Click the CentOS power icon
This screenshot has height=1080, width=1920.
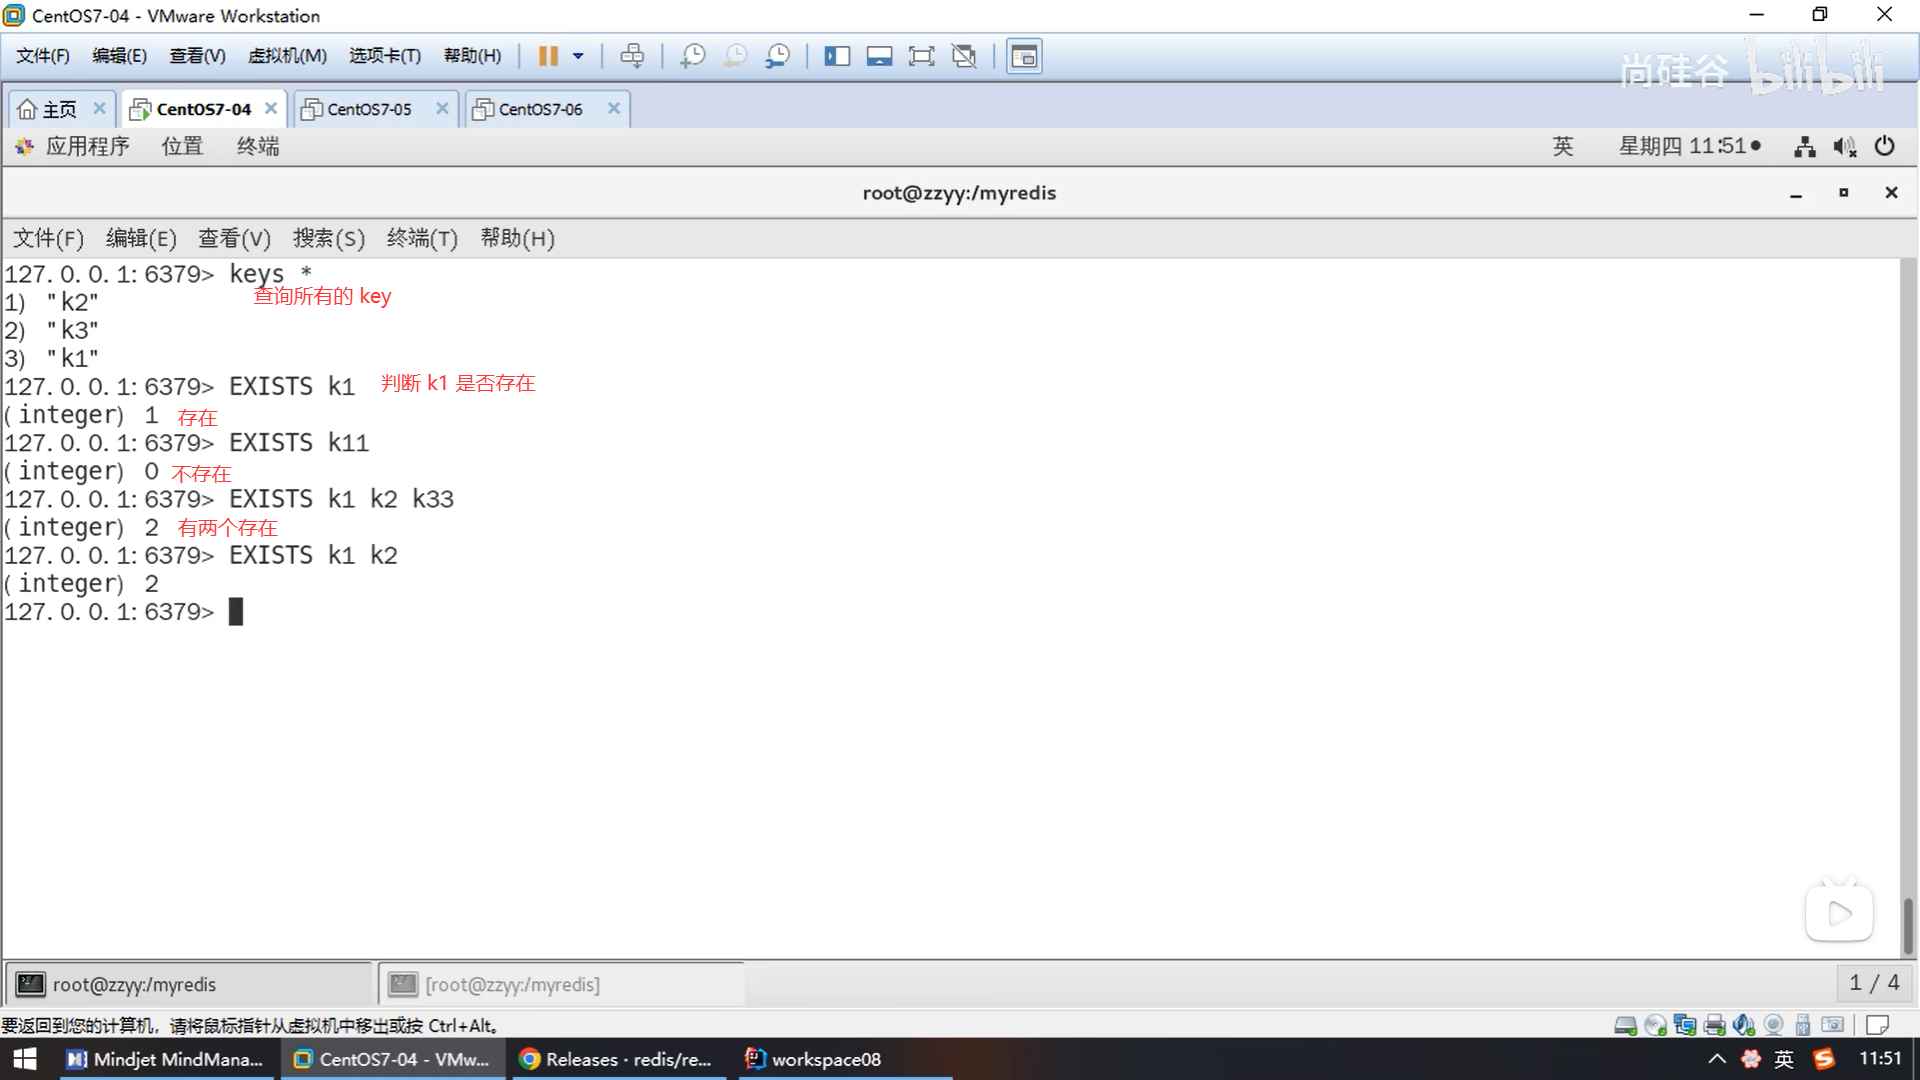pos(1884,146)
